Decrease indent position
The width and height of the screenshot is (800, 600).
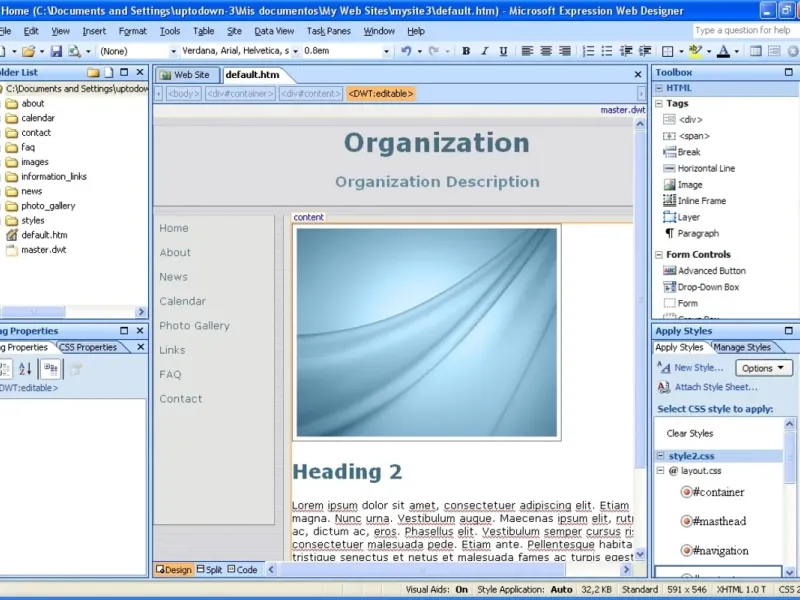pyautogui.click(x=626, y=51)
